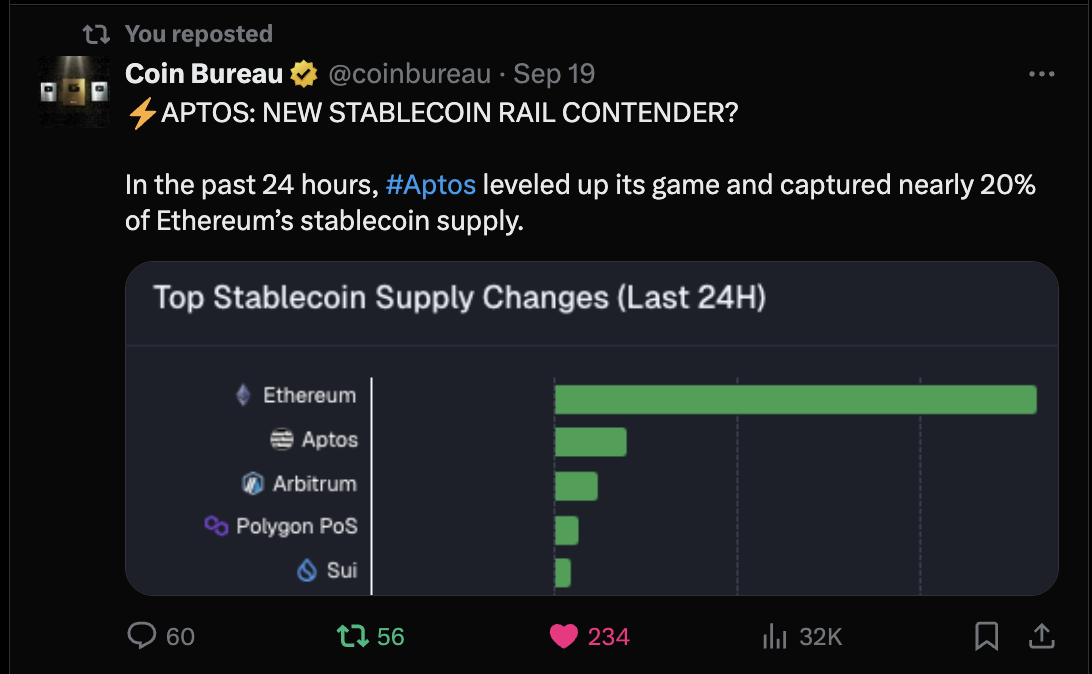Screen dimensions: 1092x674
Task: Click the Coin Bureau display name
Action: 204,74
